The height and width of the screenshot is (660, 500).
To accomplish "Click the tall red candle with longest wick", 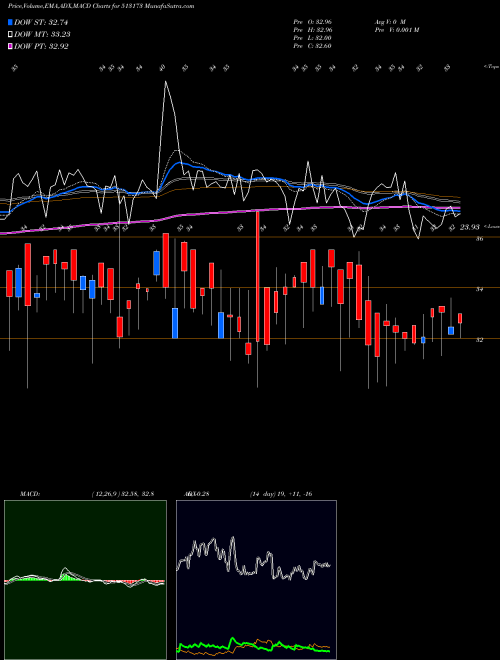I will [258, 277].
